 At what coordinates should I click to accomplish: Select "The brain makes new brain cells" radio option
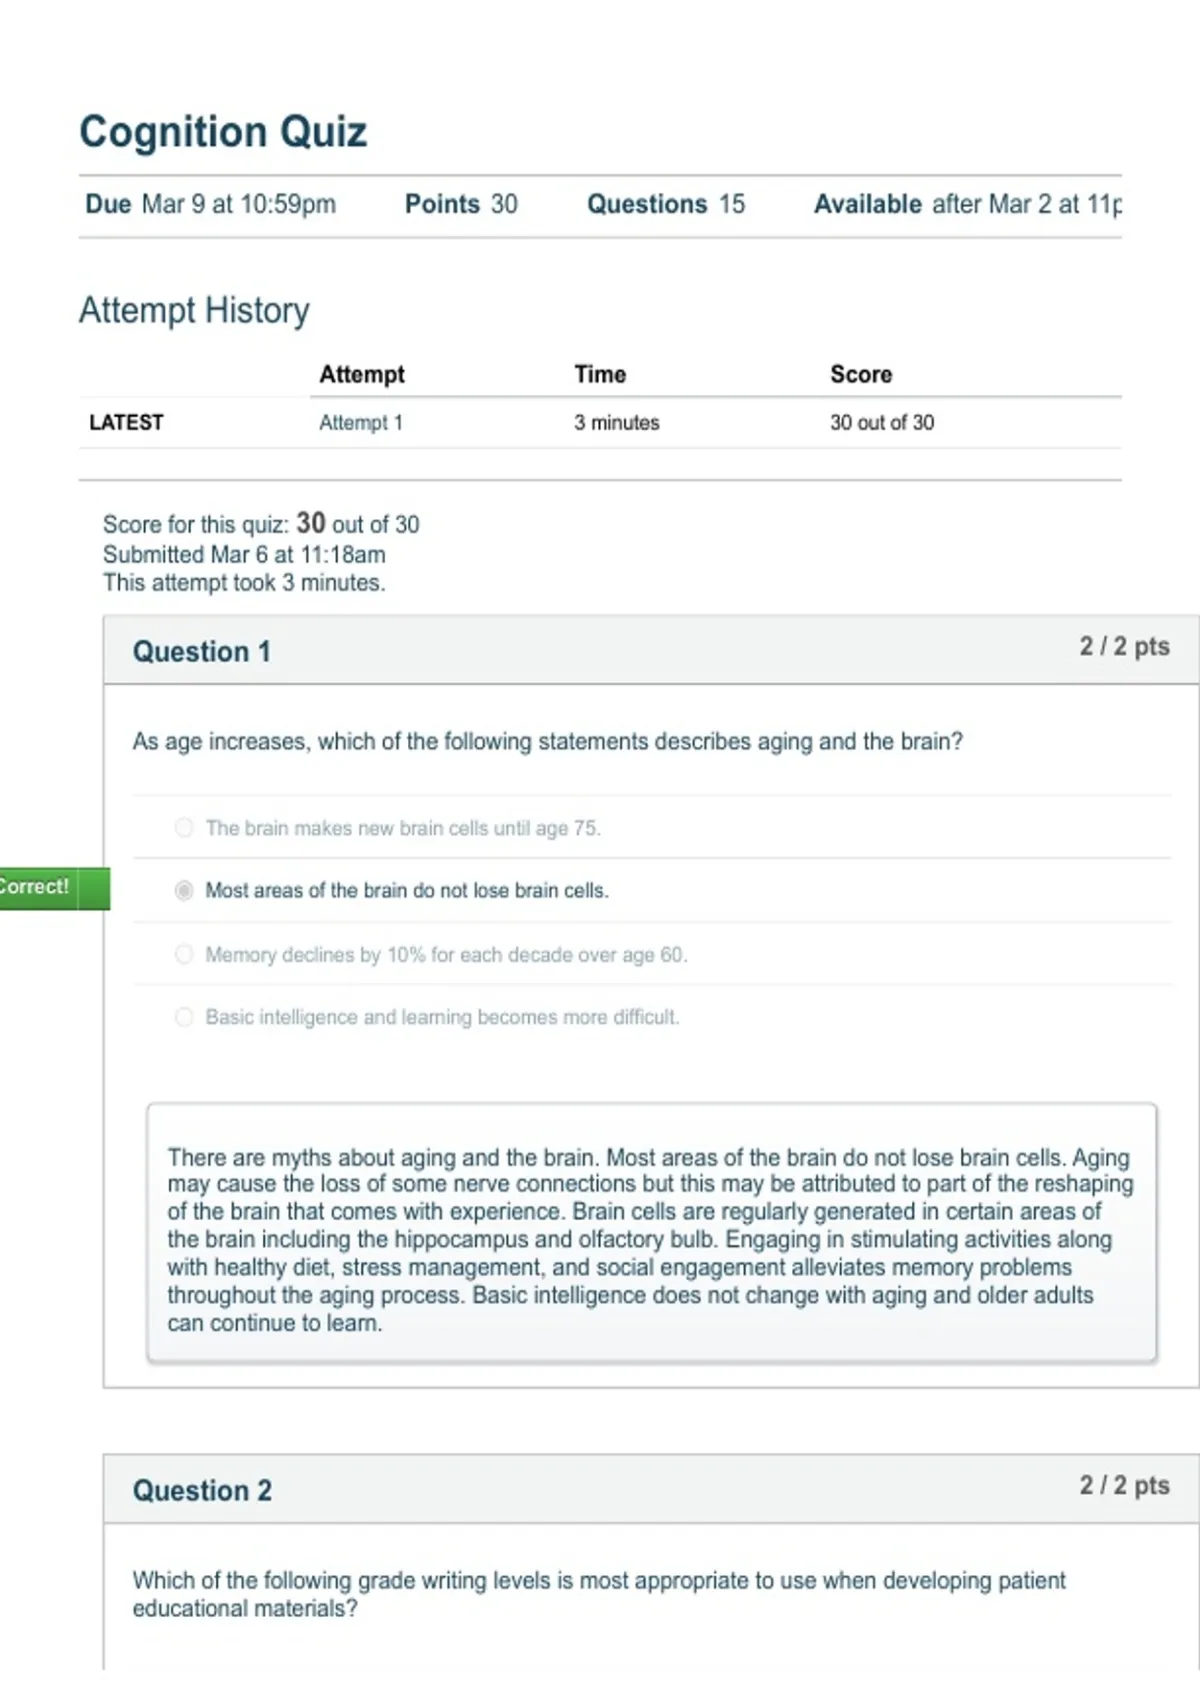pyautogui.click(x=184, y=827)
